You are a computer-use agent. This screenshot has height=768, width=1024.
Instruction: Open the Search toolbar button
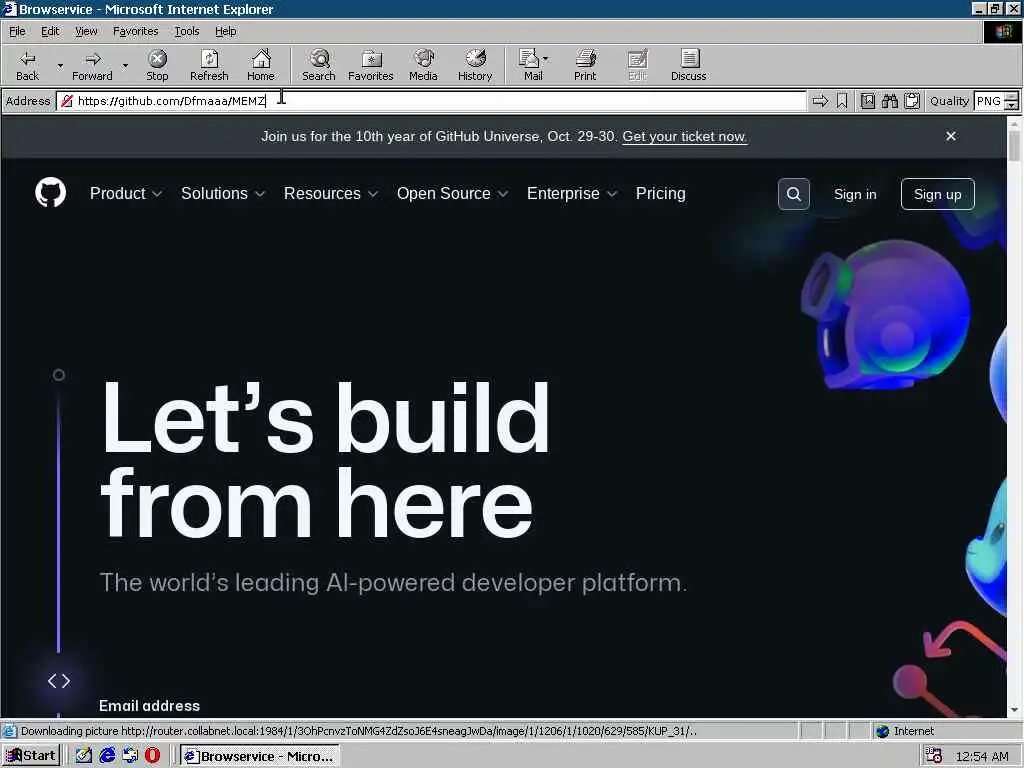point(319,65)
